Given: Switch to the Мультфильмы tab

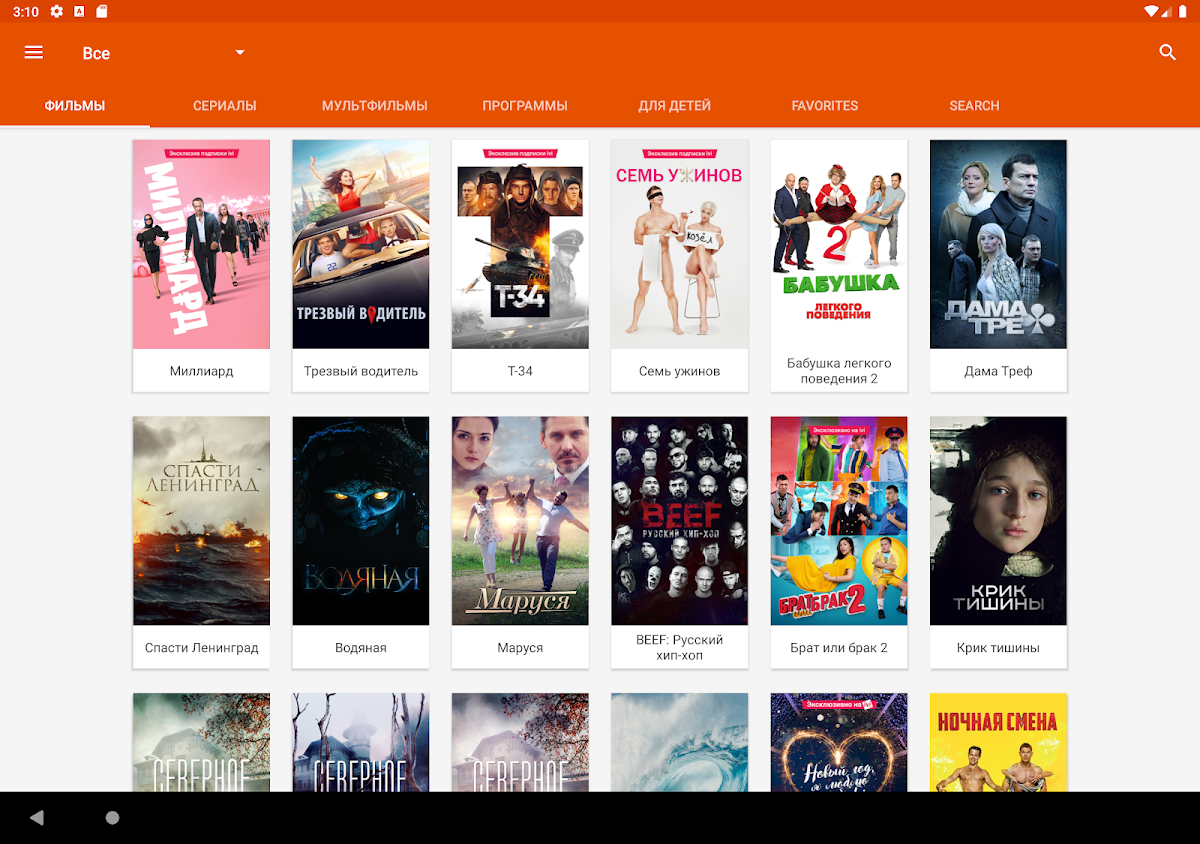Looking at the screenshot, I should (x=375, y=105).
